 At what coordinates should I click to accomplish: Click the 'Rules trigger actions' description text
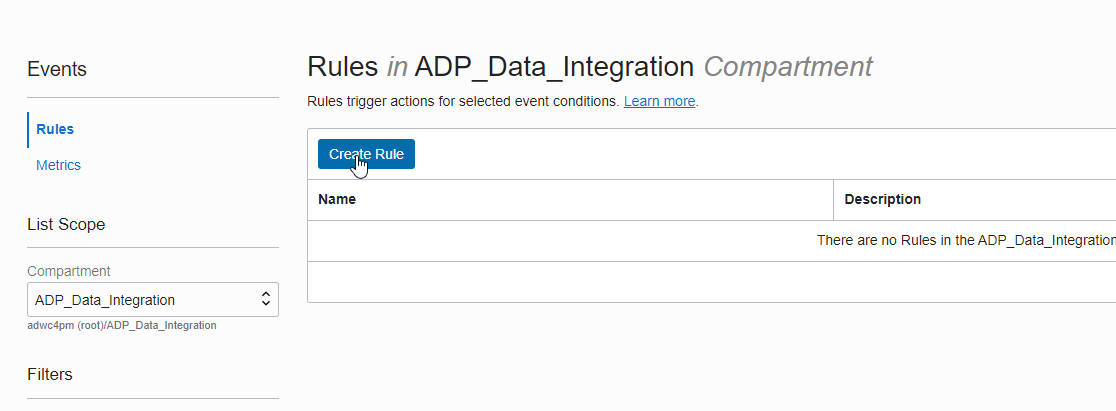[x=463, y=101]
